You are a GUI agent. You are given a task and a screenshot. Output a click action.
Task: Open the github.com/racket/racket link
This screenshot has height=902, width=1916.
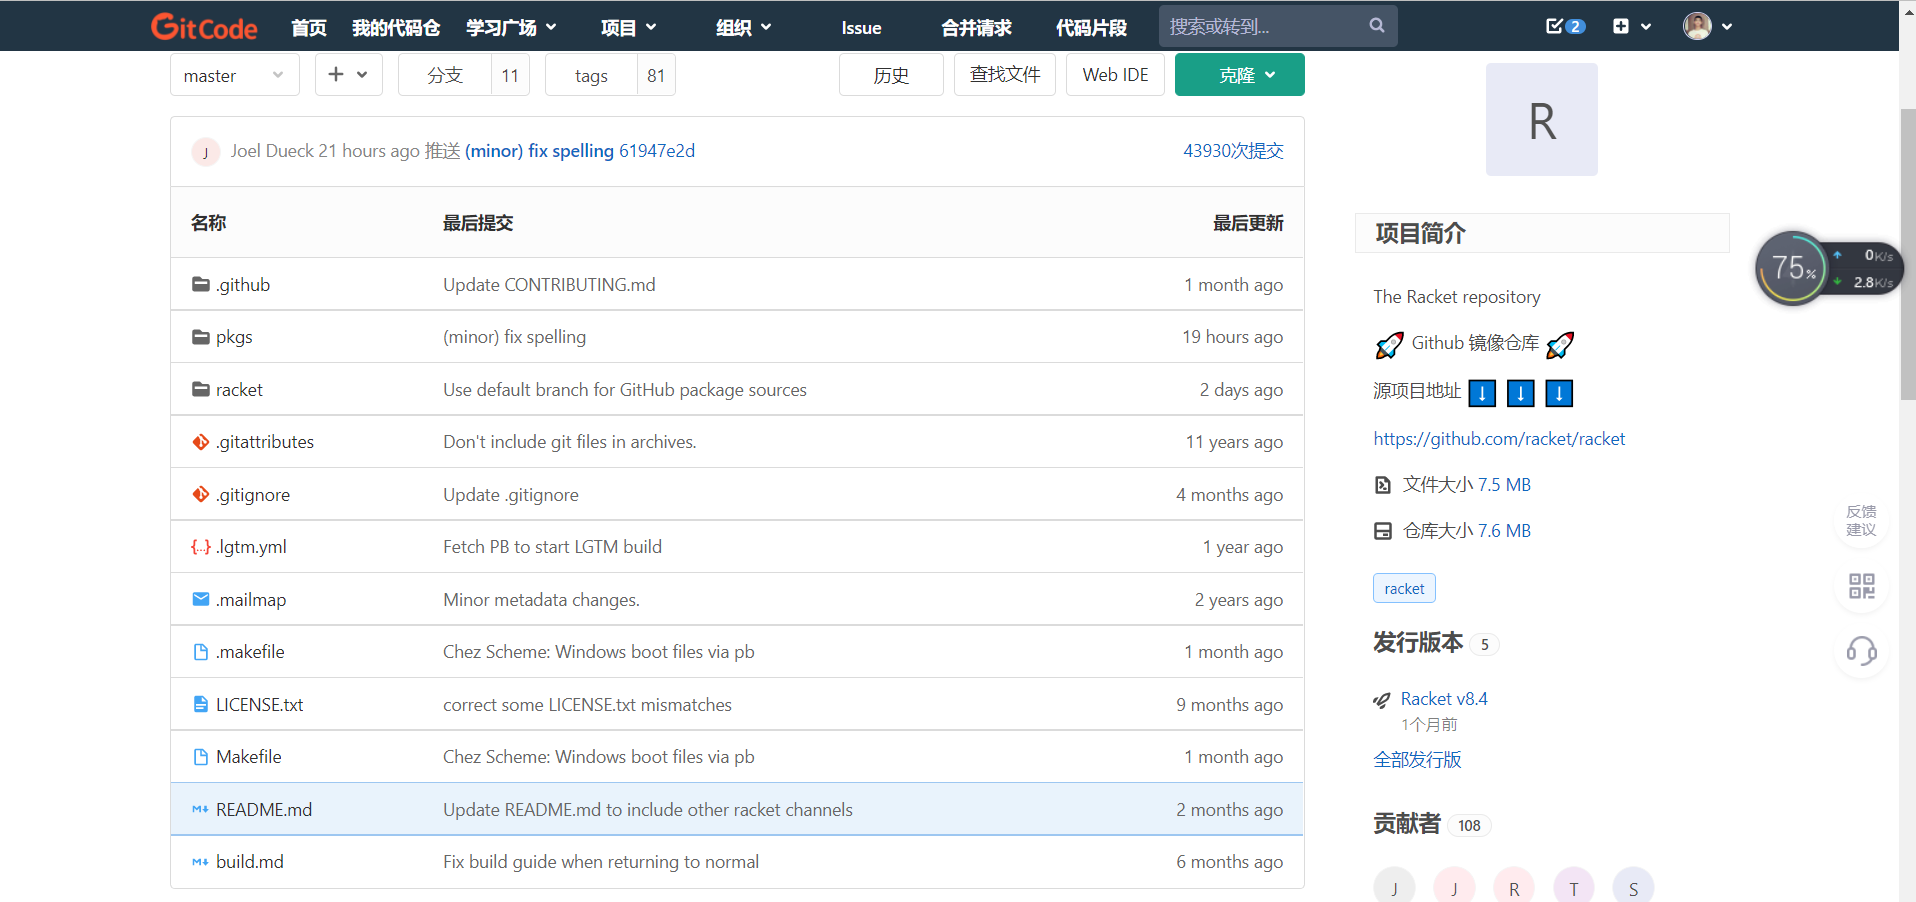(x=1499, y=439)
